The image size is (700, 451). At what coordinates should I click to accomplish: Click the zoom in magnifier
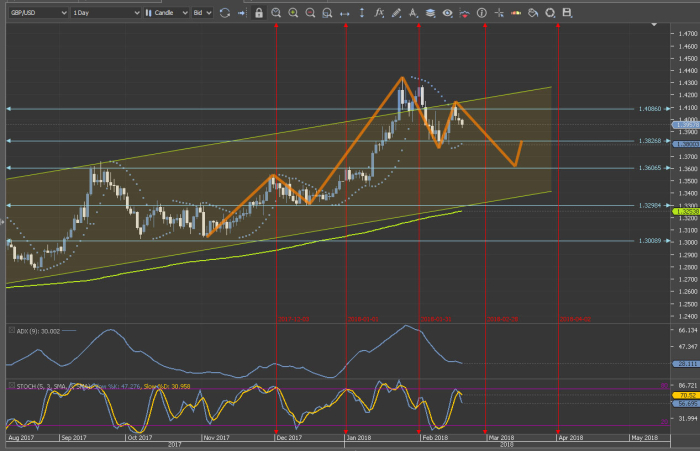click(293, 13)
